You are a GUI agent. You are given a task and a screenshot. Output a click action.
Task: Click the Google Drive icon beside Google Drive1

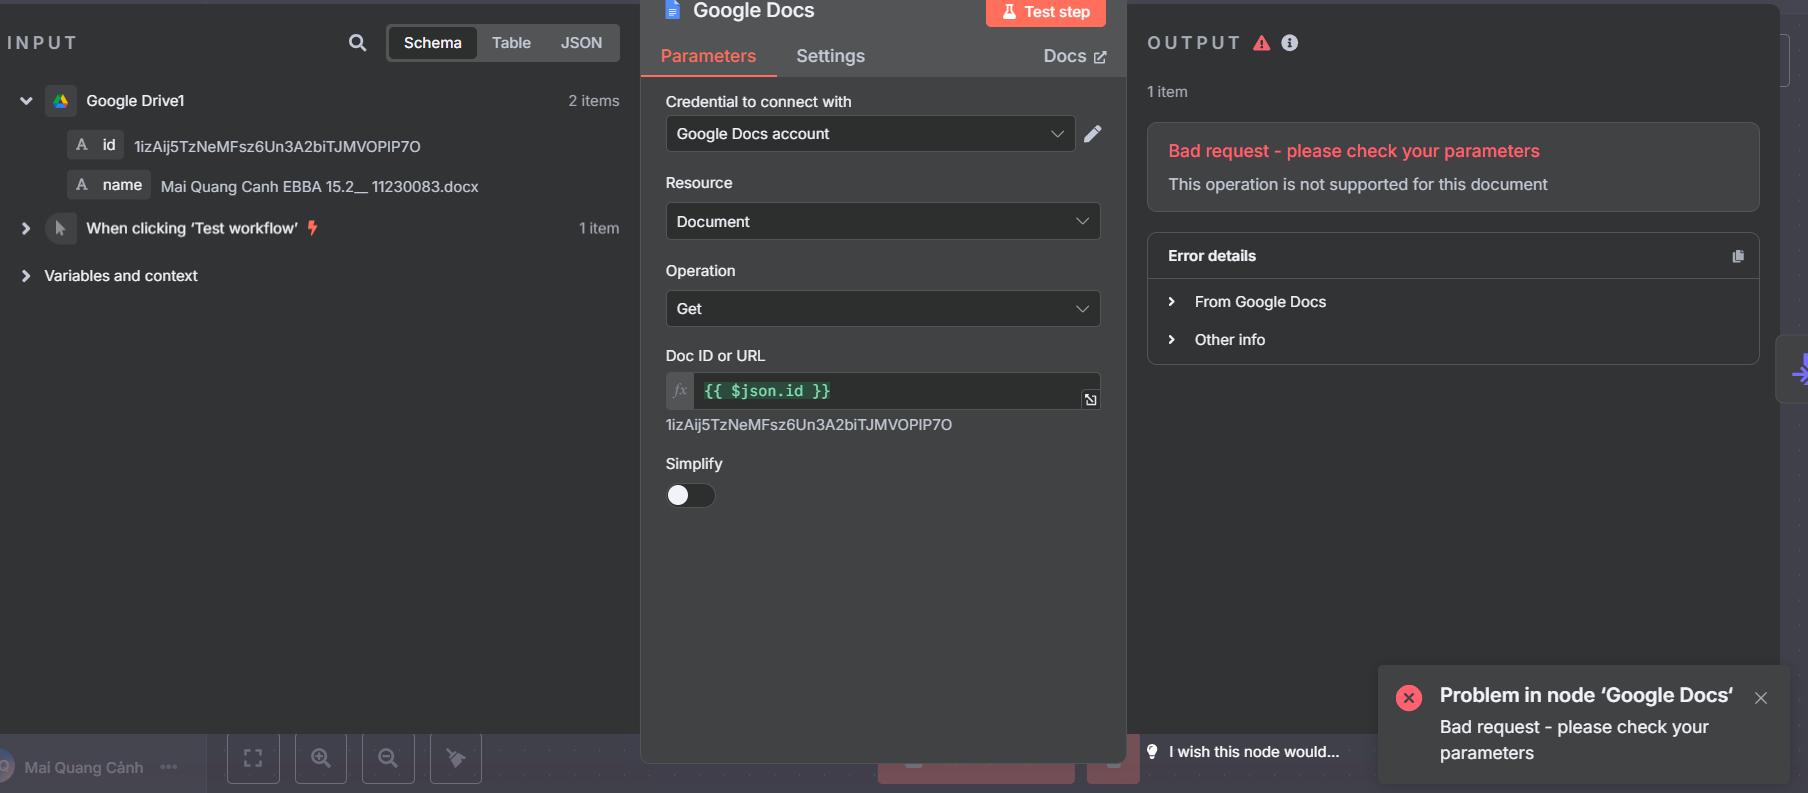(61, 101)
